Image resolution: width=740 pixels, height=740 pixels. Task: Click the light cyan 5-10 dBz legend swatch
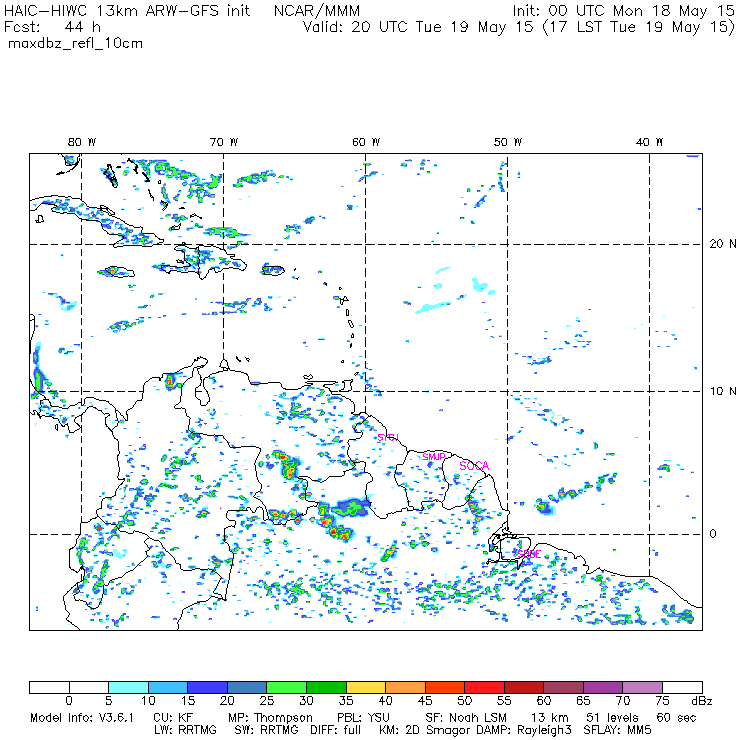click(x=128, y=687)
